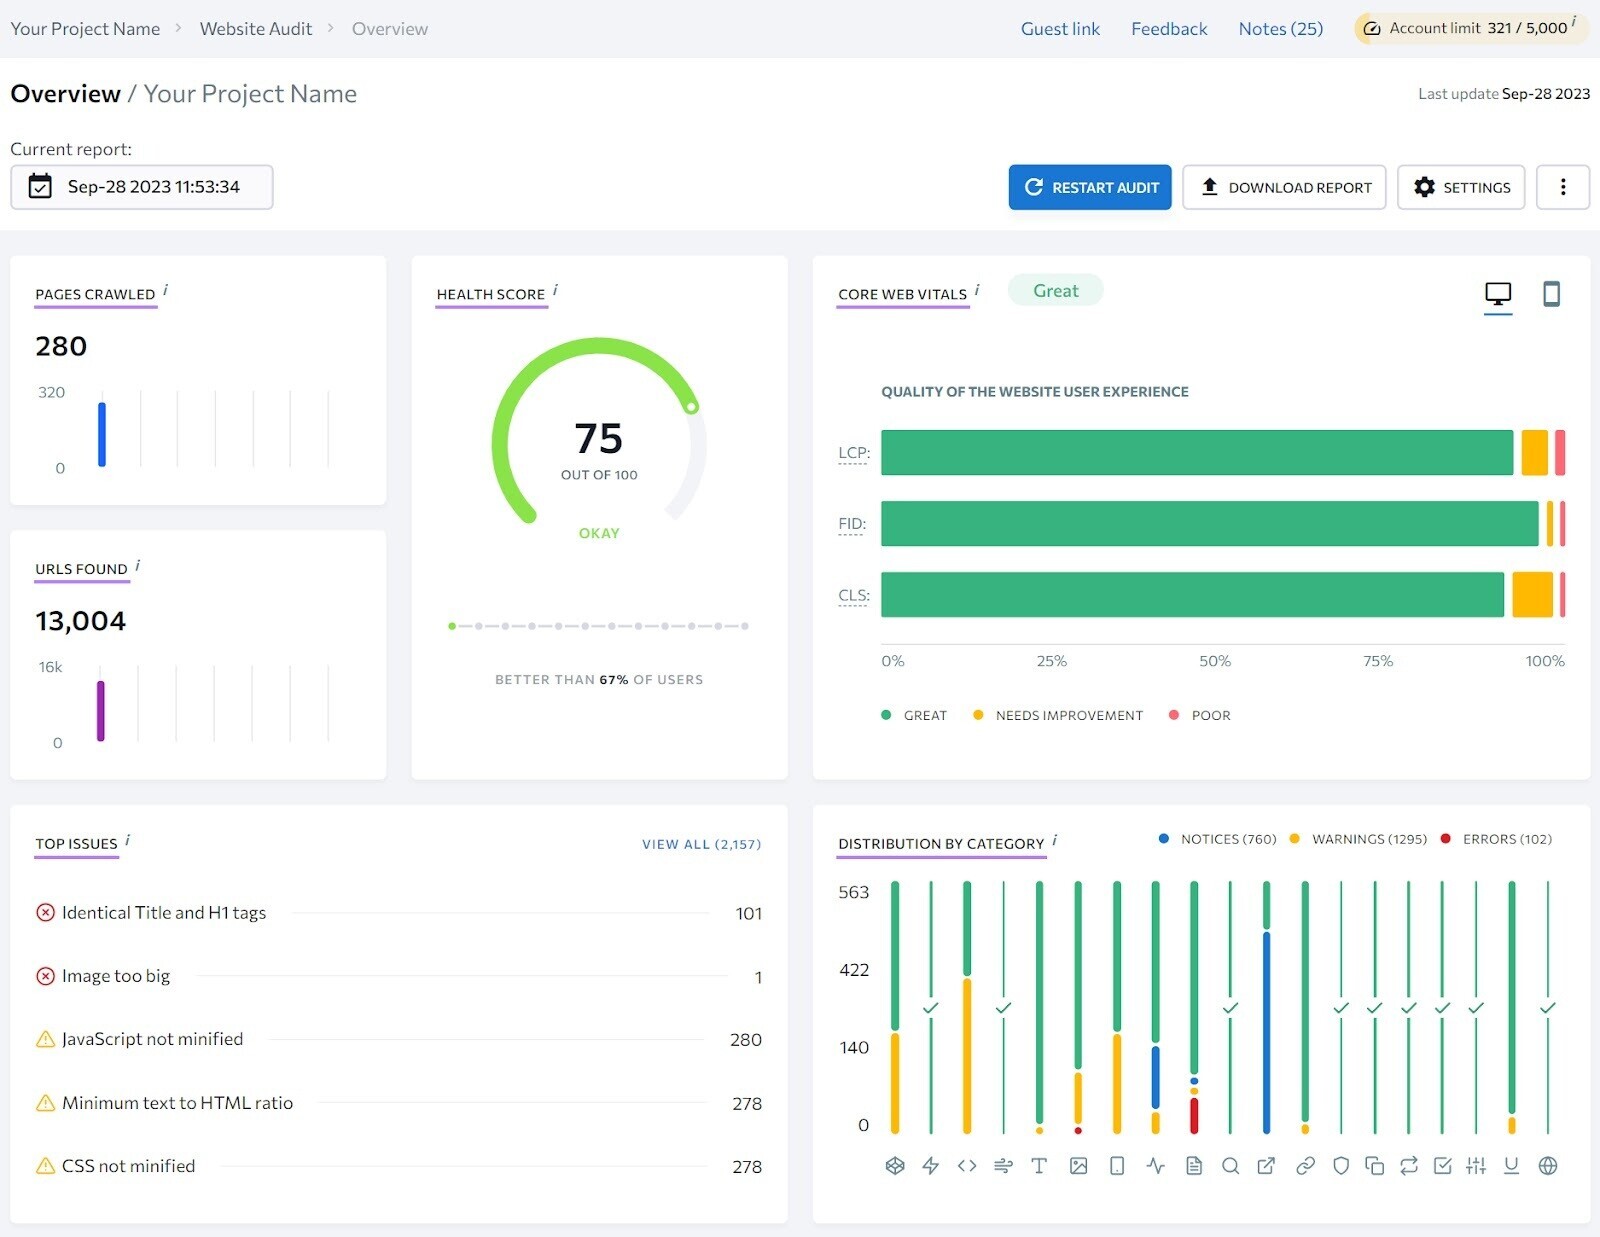Go to Website Audit breadcrumb

coord(256,29)
